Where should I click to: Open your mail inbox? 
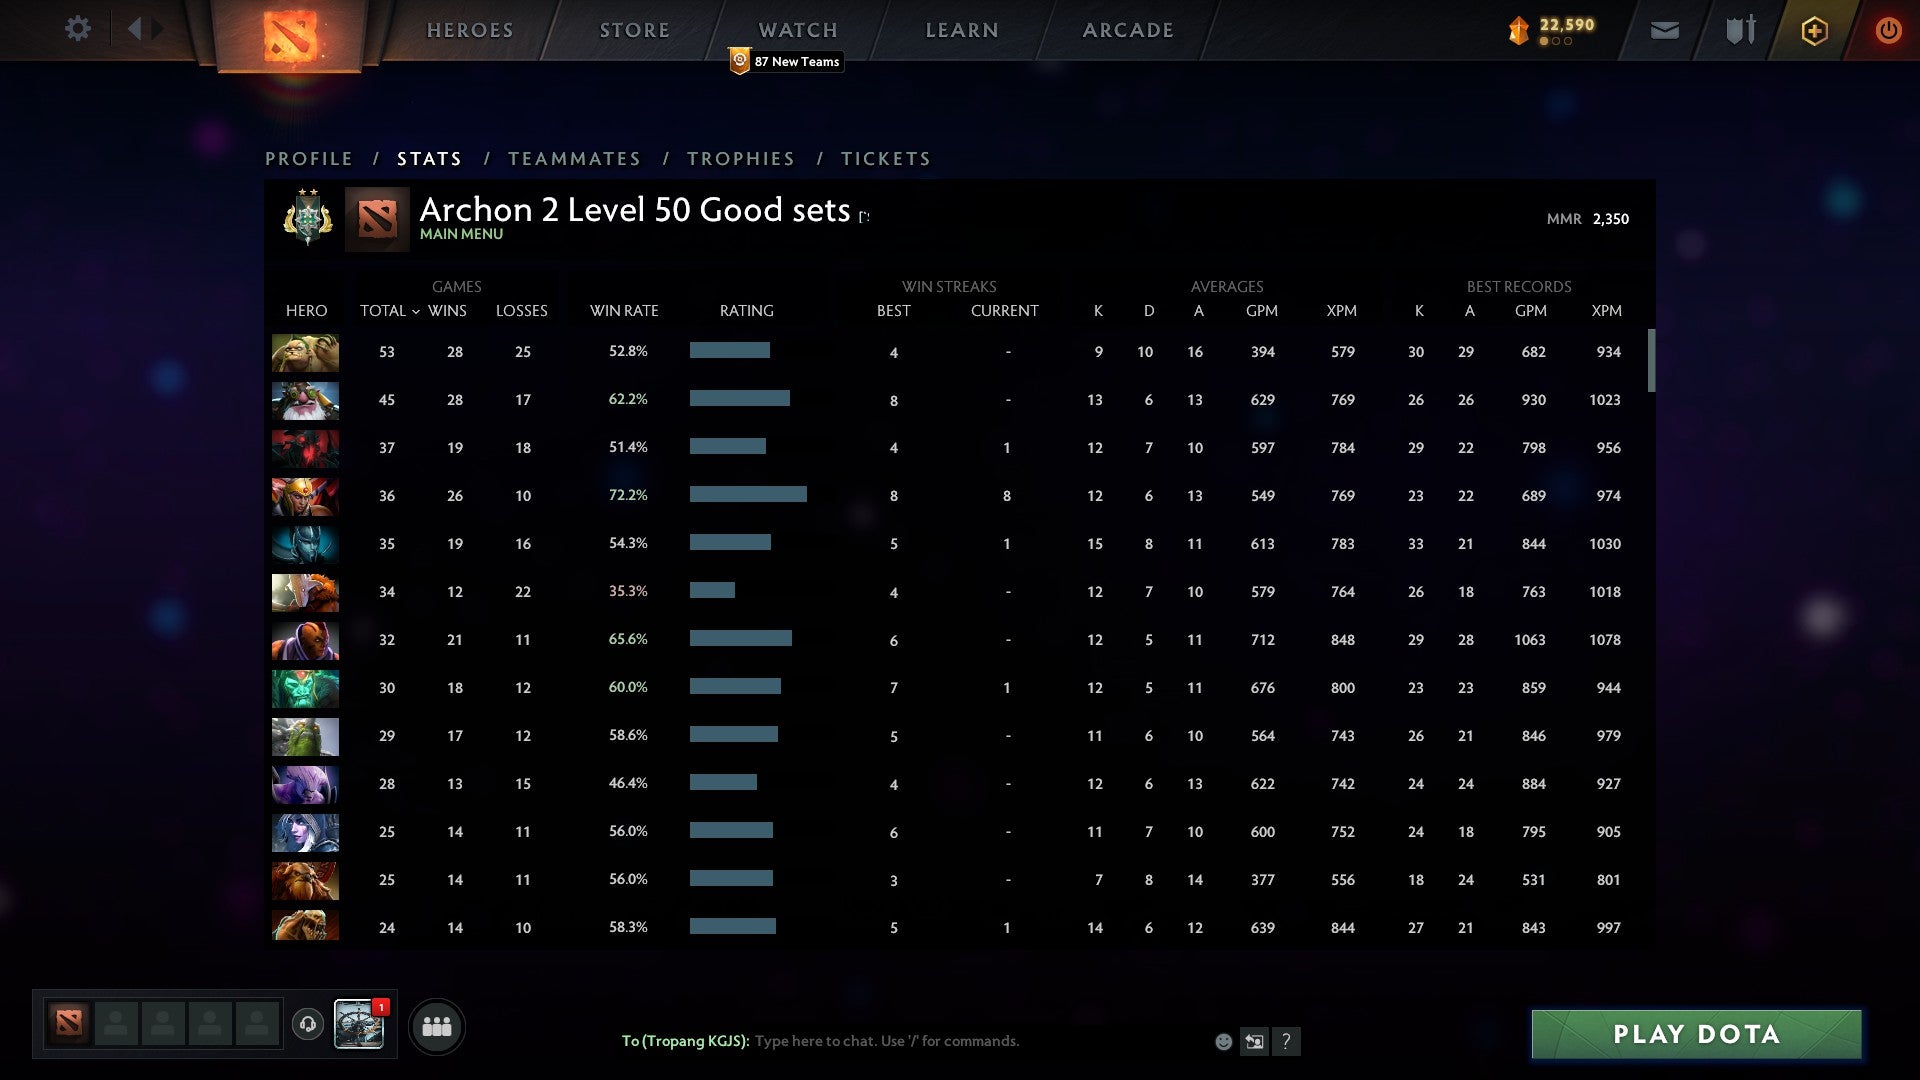tap(1664, 30)
